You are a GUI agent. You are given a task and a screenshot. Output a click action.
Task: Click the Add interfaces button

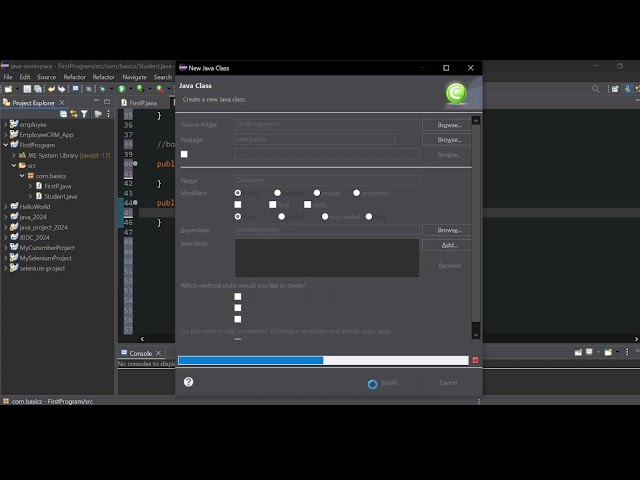[x=447, y=245]
